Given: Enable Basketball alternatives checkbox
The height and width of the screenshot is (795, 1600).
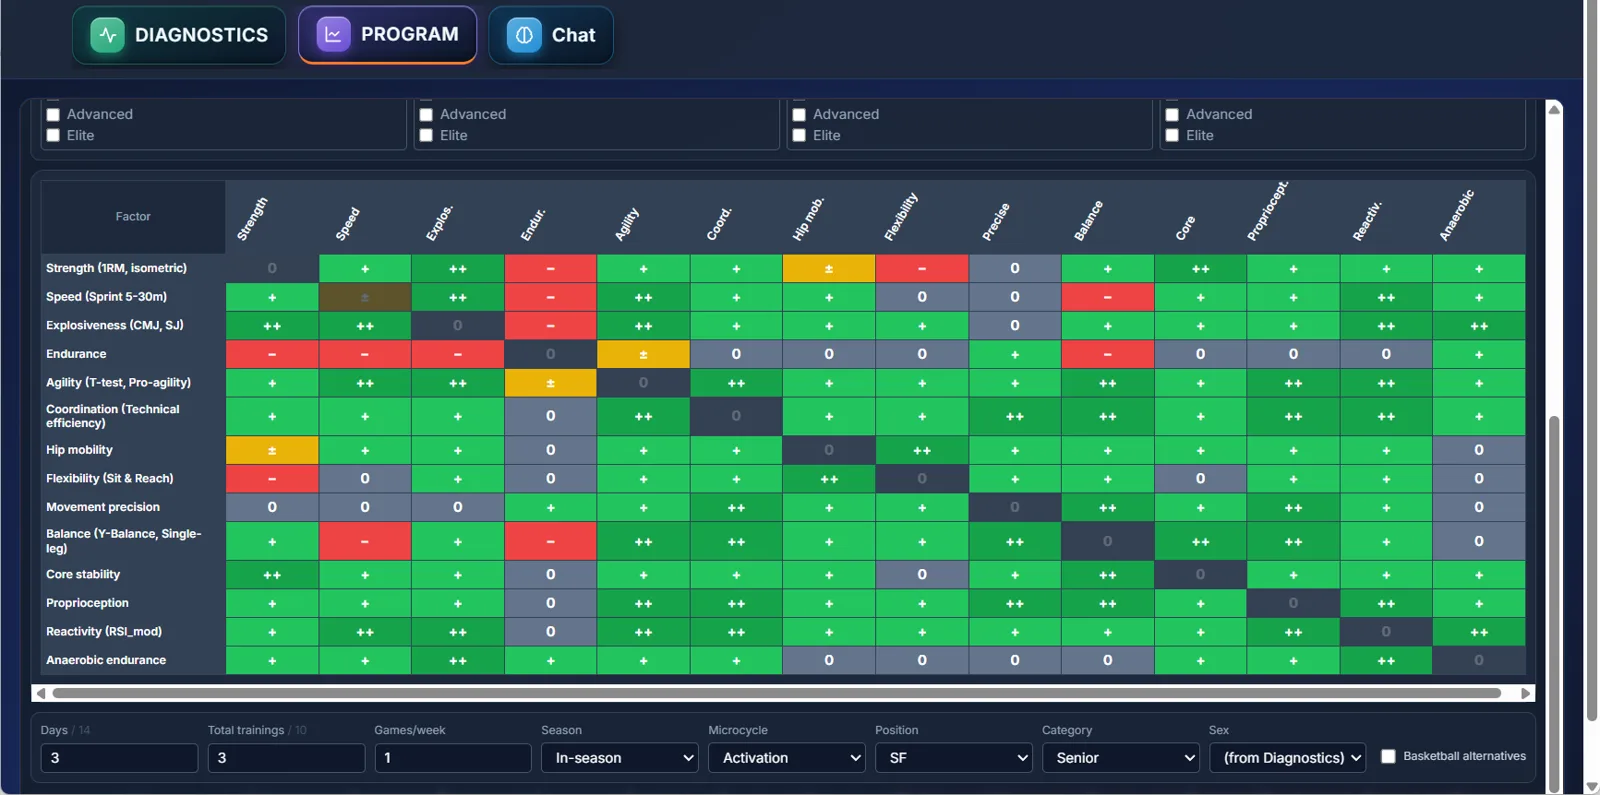Looking at the screenshot, I should click(1388, 756).
